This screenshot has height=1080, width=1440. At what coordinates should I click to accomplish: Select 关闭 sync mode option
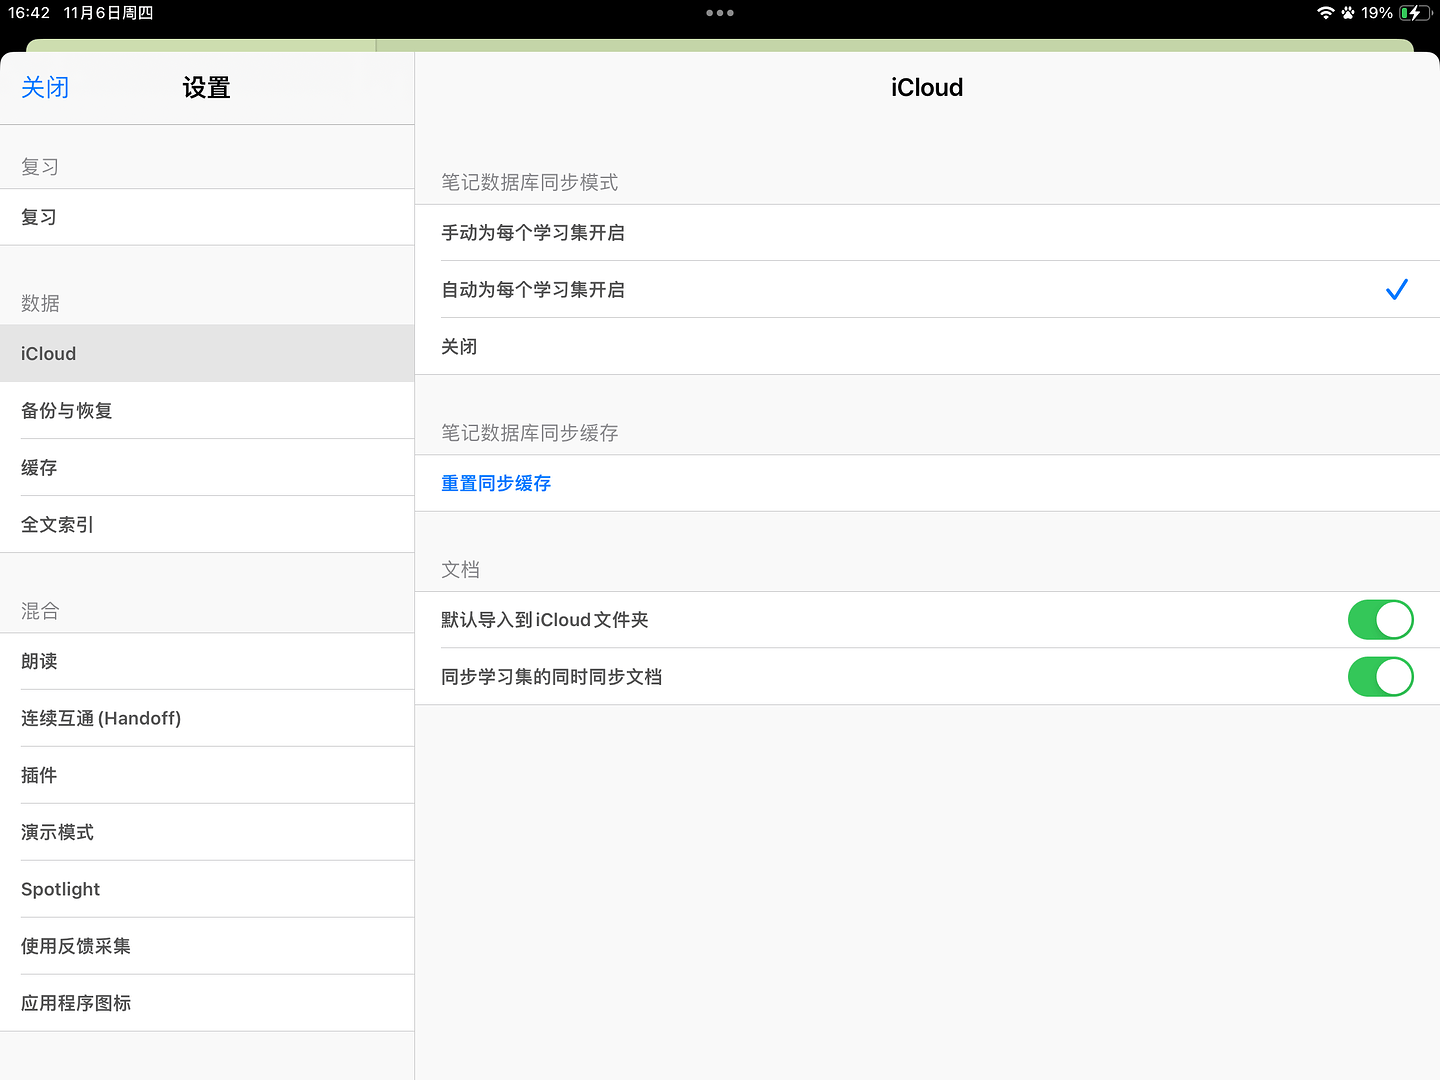(460, 347)
